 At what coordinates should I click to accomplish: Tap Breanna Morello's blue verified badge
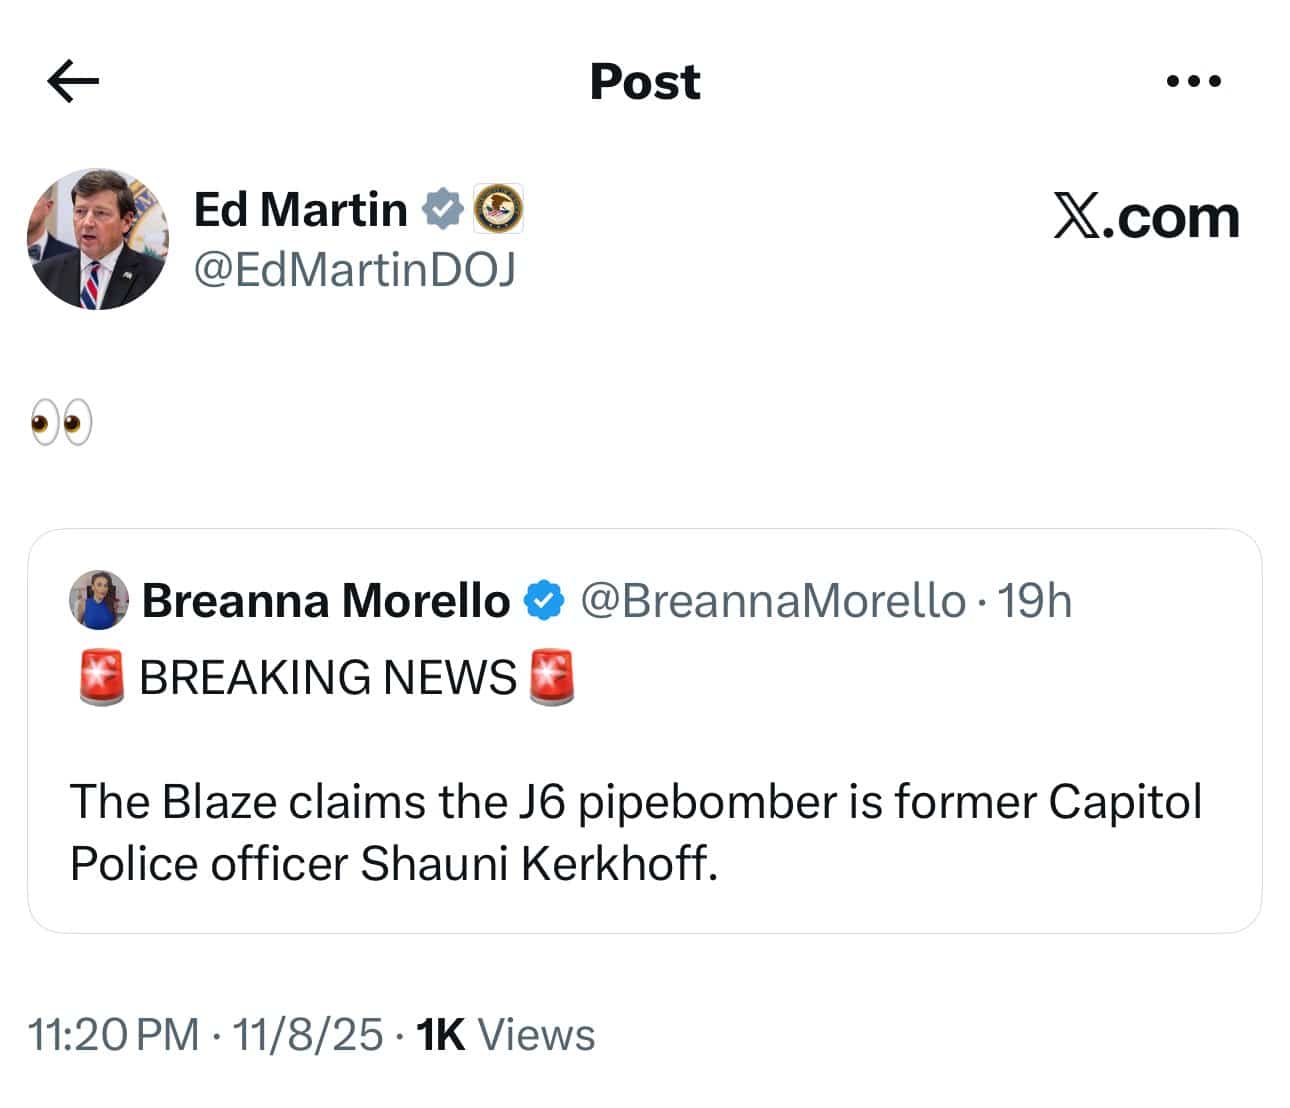point(545,601)
